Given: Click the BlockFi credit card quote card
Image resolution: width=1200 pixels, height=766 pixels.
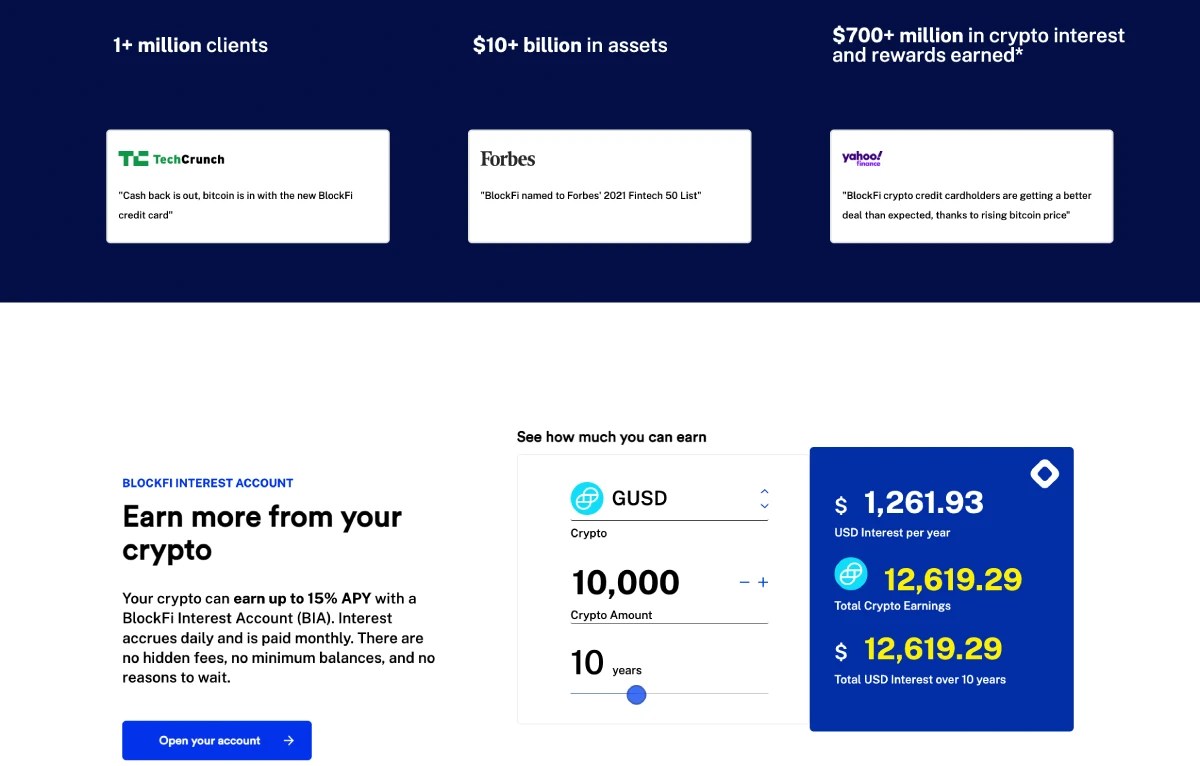Looking at the screenshot, I should 247,186.
